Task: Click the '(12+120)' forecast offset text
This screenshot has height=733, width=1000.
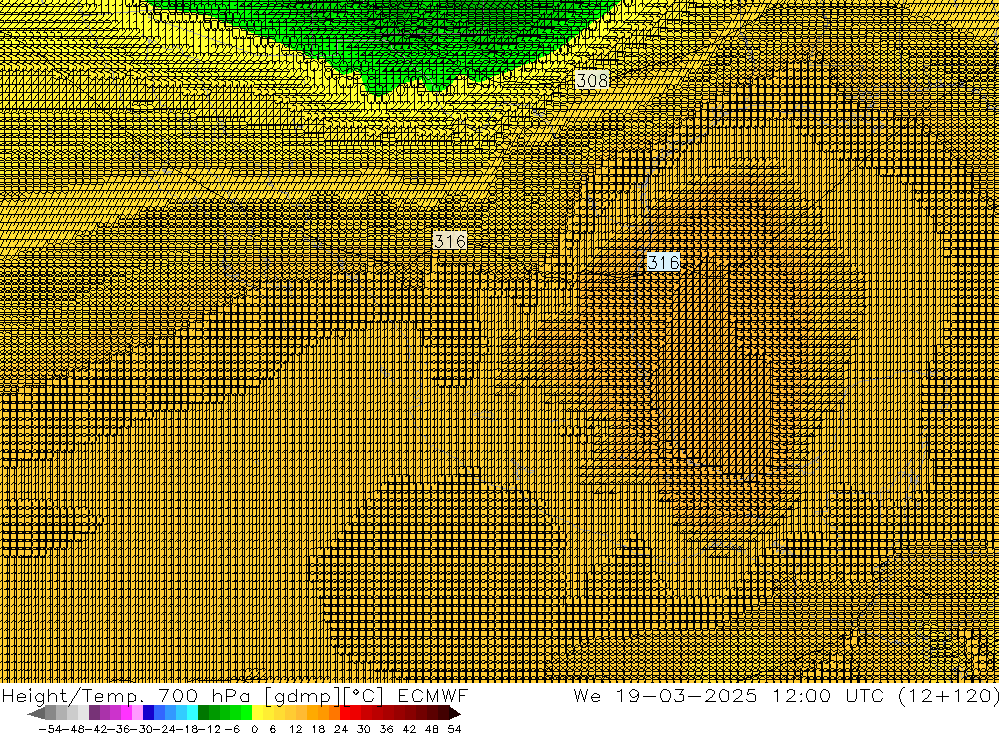Action: [x=948, y=696]
